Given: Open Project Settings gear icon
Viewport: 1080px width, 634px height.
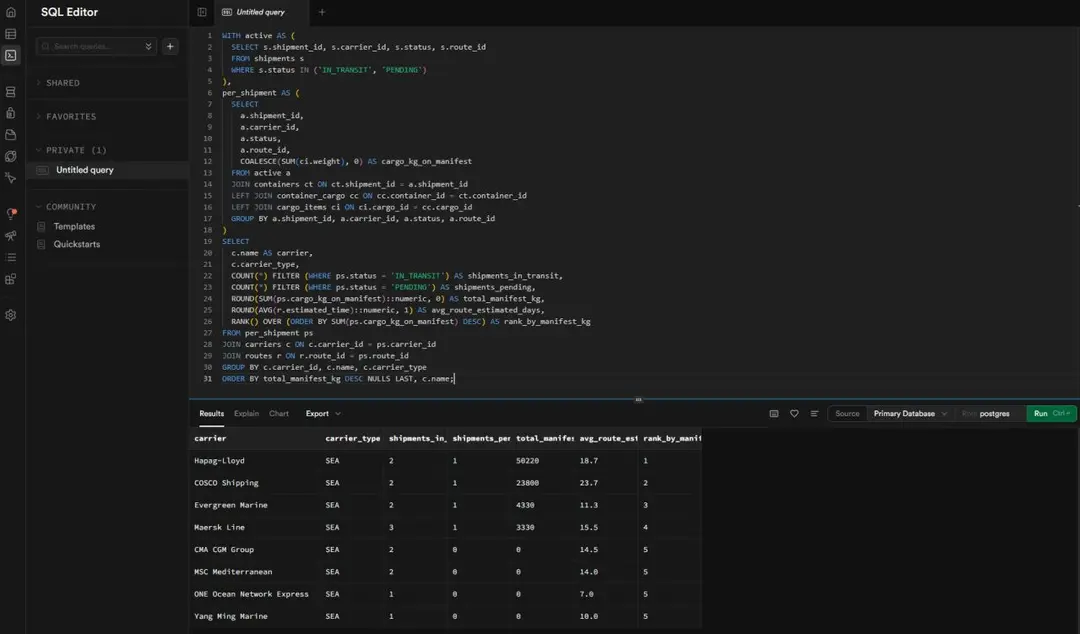Looking at the screenshot, I should pos(10,315).
